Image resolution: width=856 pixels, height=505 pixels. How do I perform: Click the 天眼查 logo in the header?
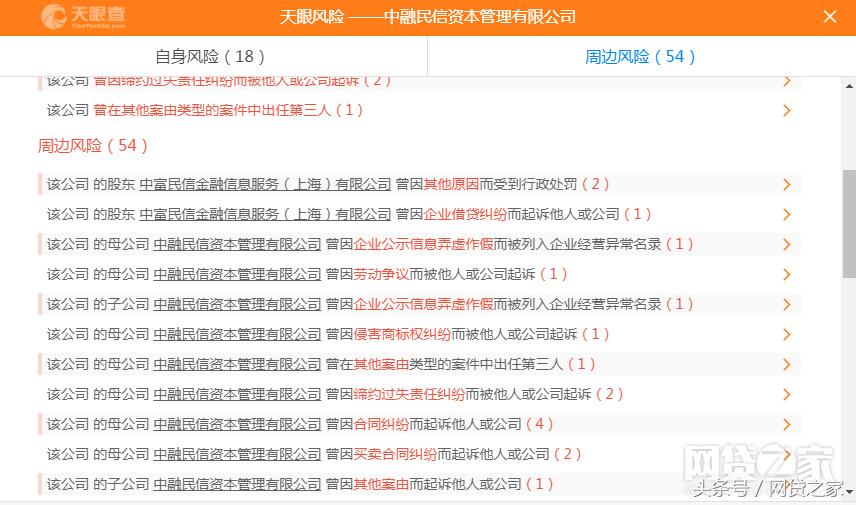tap(84, 16)
